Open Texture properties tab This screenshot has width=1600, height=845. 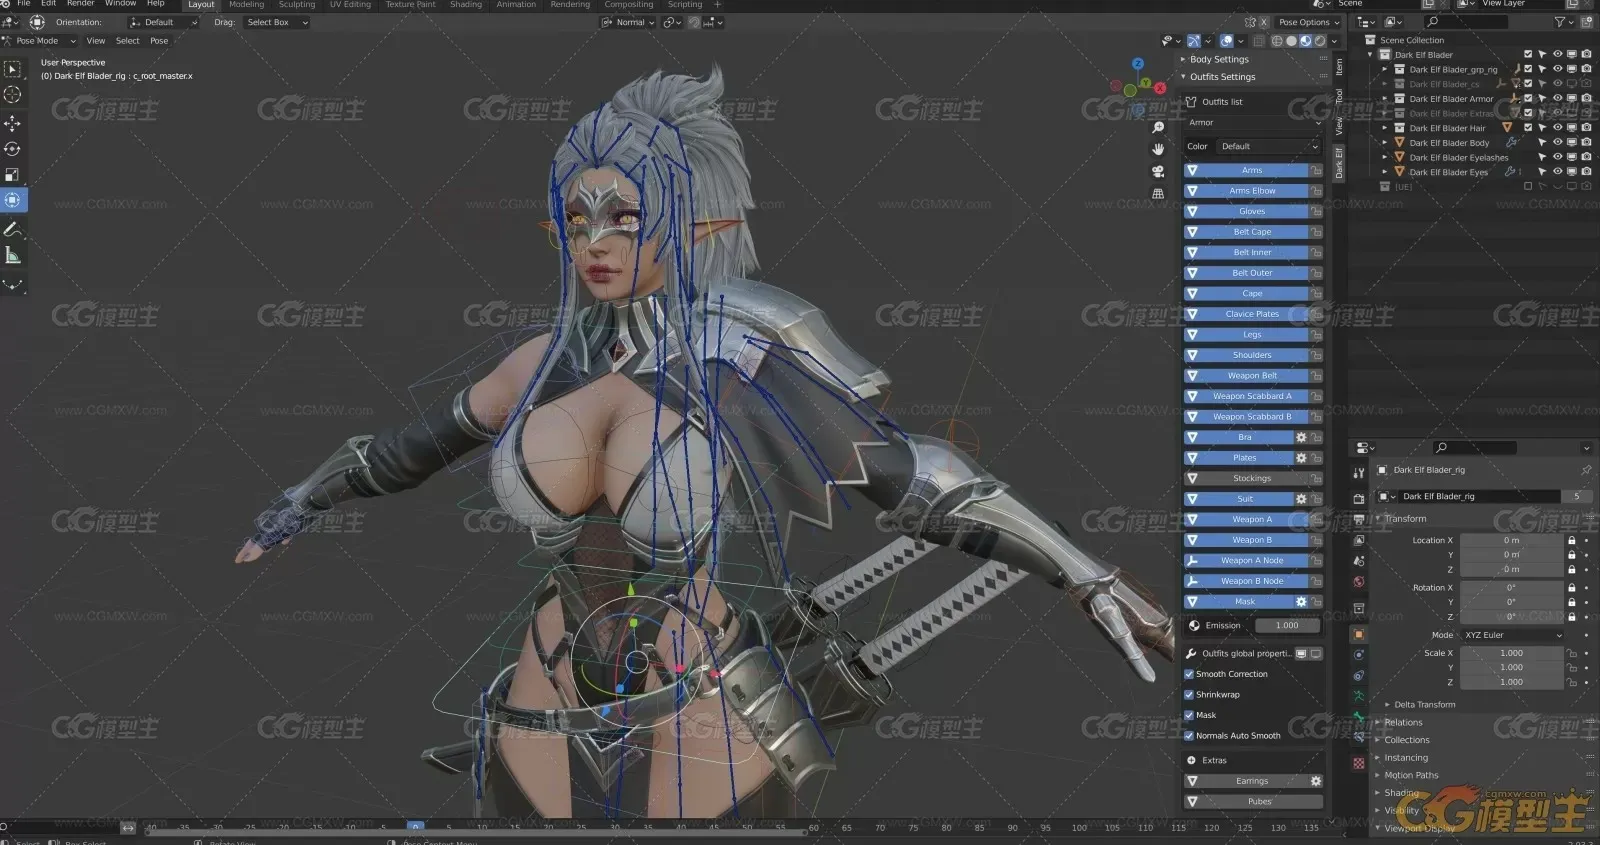1358,763
